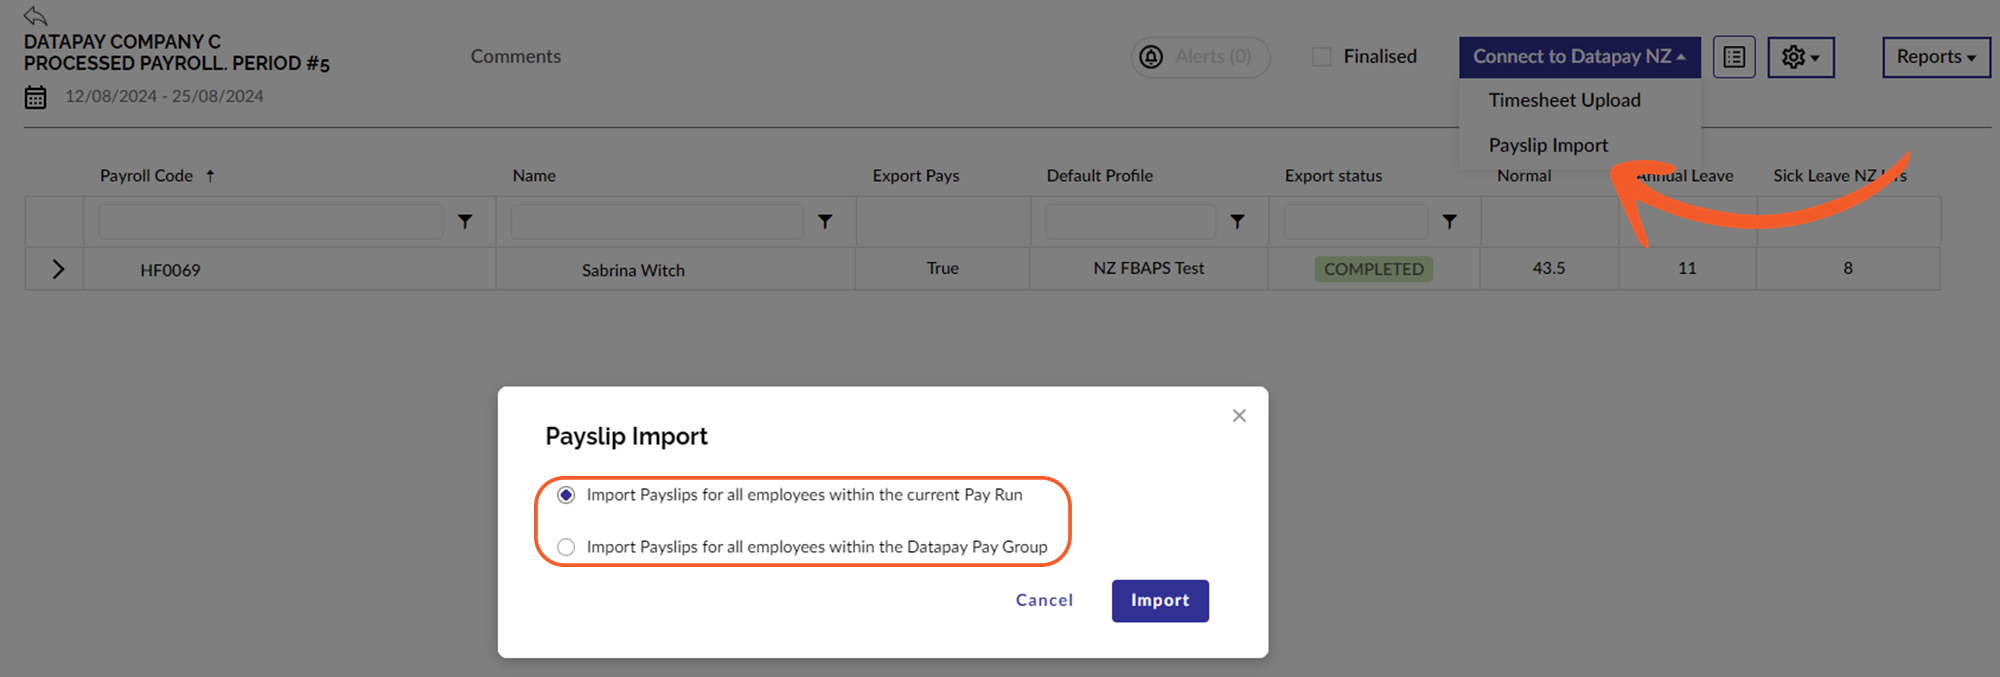Choose Payslip Import from the menu
2000x677 pixels.
point(1548,145)
